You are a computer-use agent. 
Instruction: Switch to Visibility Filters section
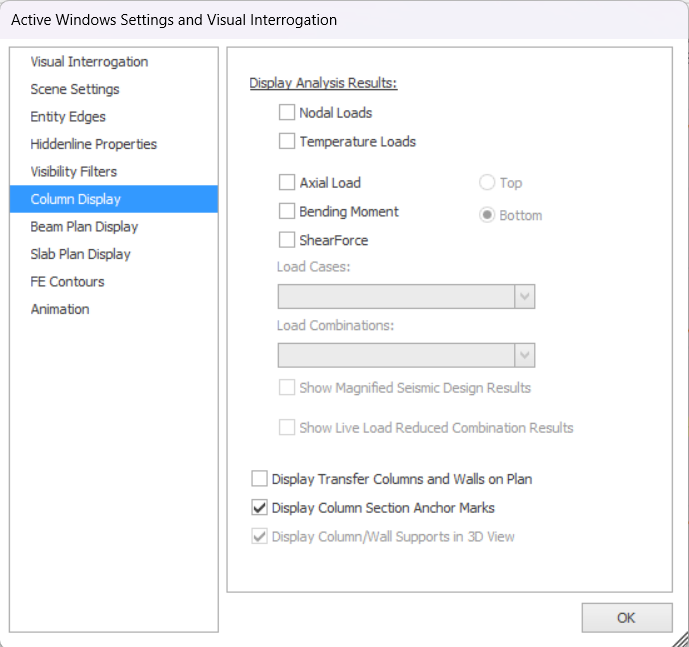[73, 172]
